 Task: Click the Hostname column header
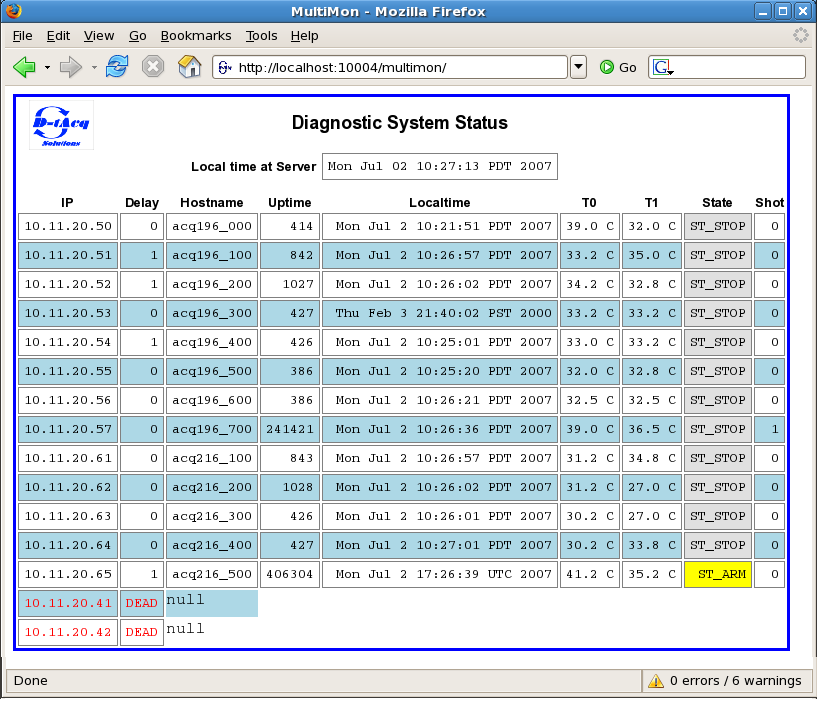click(x=212, y=203)
